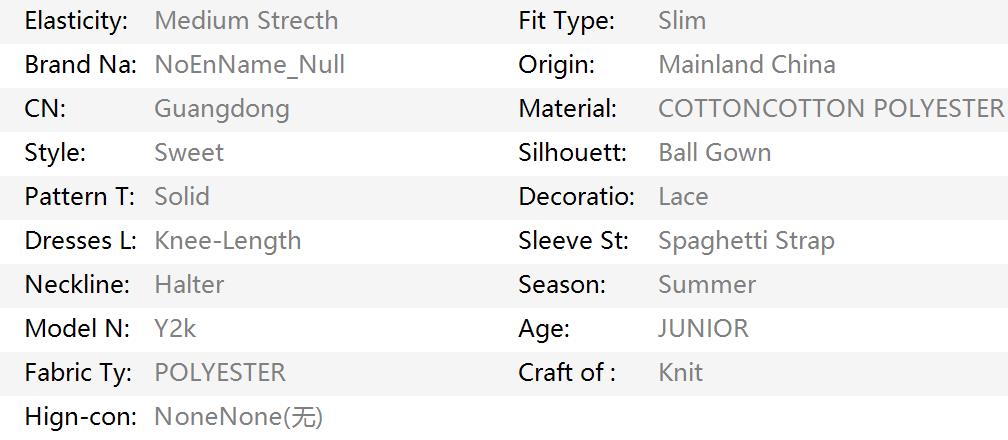
Task: Click the NoEnName_Null brand value
Action: [x=250, y=65]
